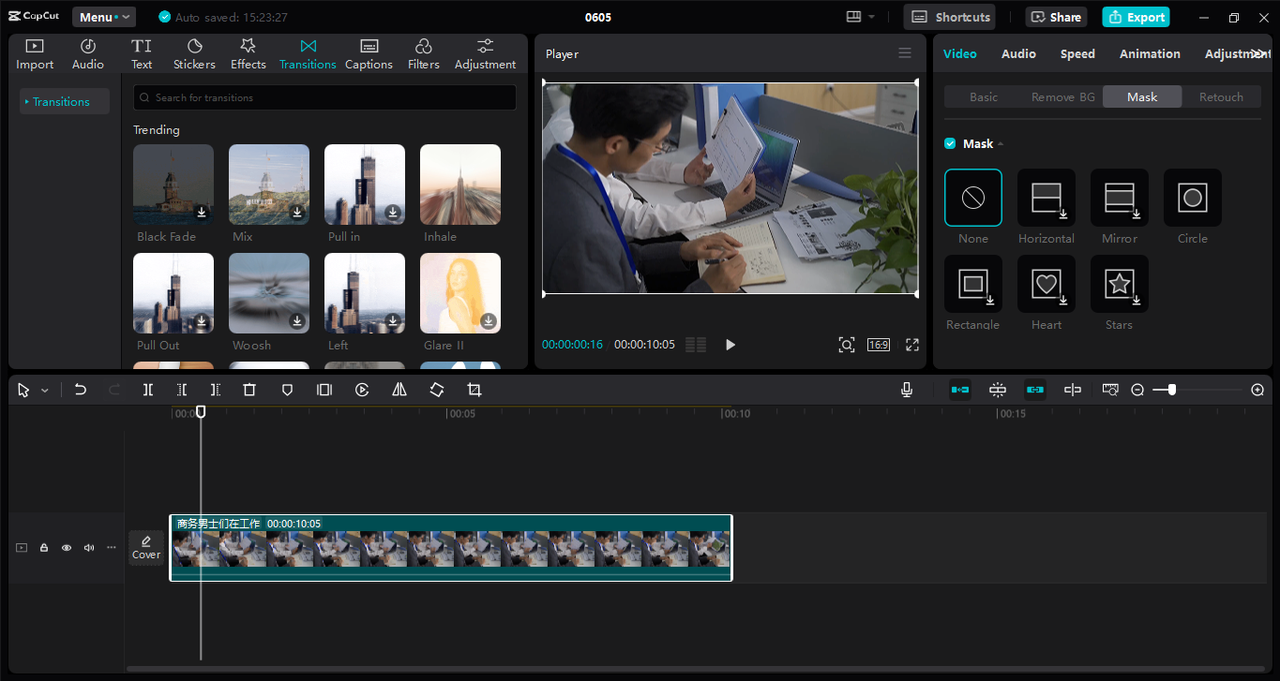Open the Adjustment tab in top toolbar

[x=485, y=54]
